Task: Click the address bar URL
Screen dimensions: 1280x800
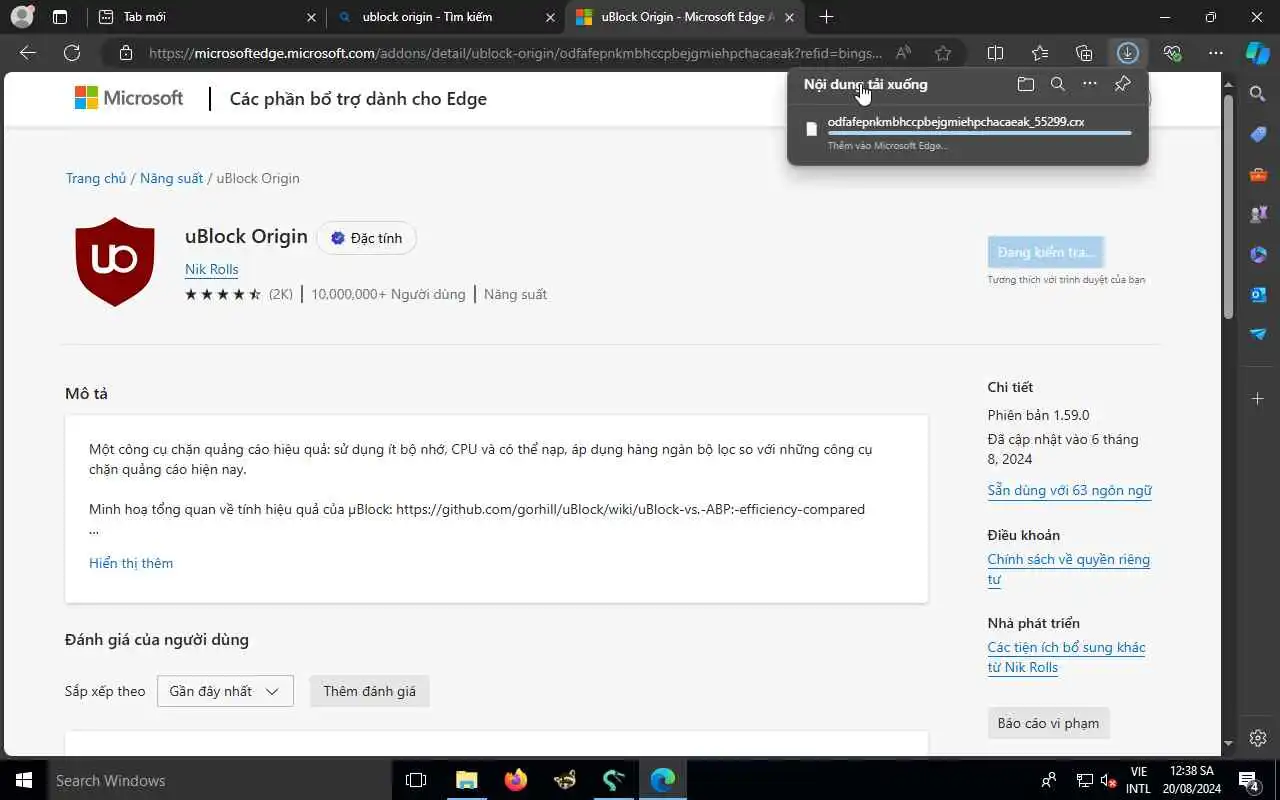Action: (x=515, y=53)
